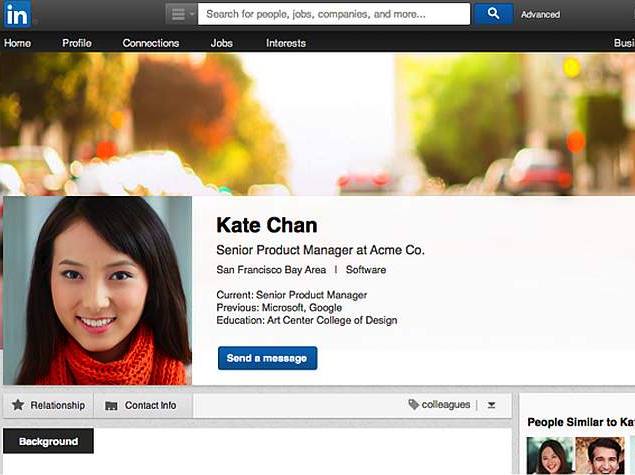Screen dimensions: 635x475
Task: Click the LinkedIn logo icon
Action: pyautogui.click(x=17, y=14)
